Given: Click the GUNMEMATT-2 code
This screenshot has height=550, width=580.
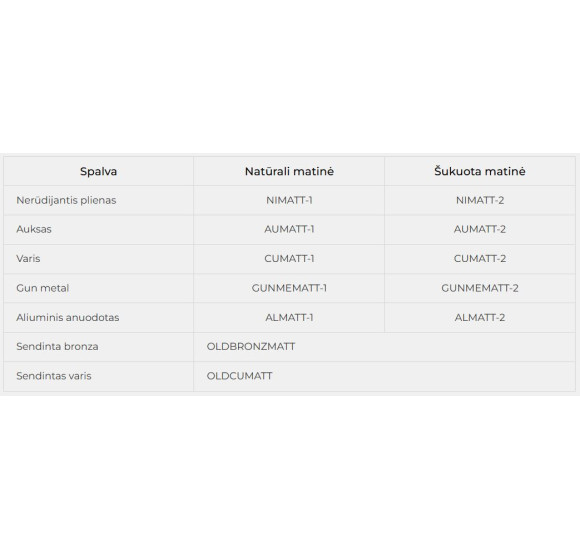Looking at the screenshot, I should [x=480, y=288].
